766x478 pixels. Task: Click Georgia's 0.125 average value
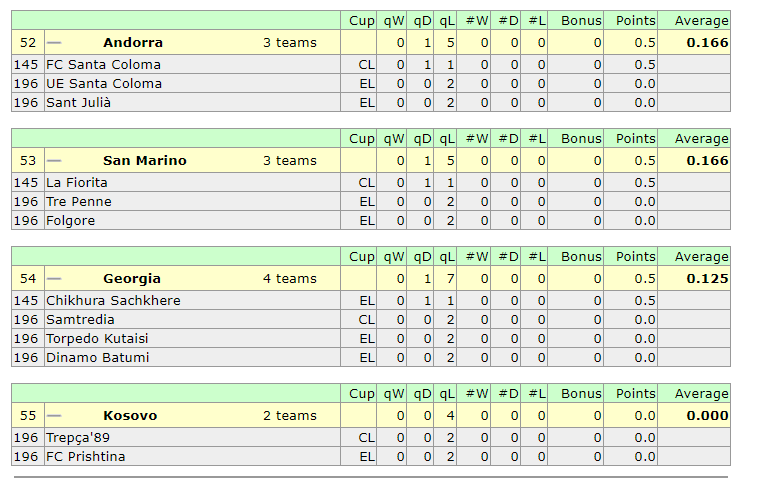(x=707, y=279)
